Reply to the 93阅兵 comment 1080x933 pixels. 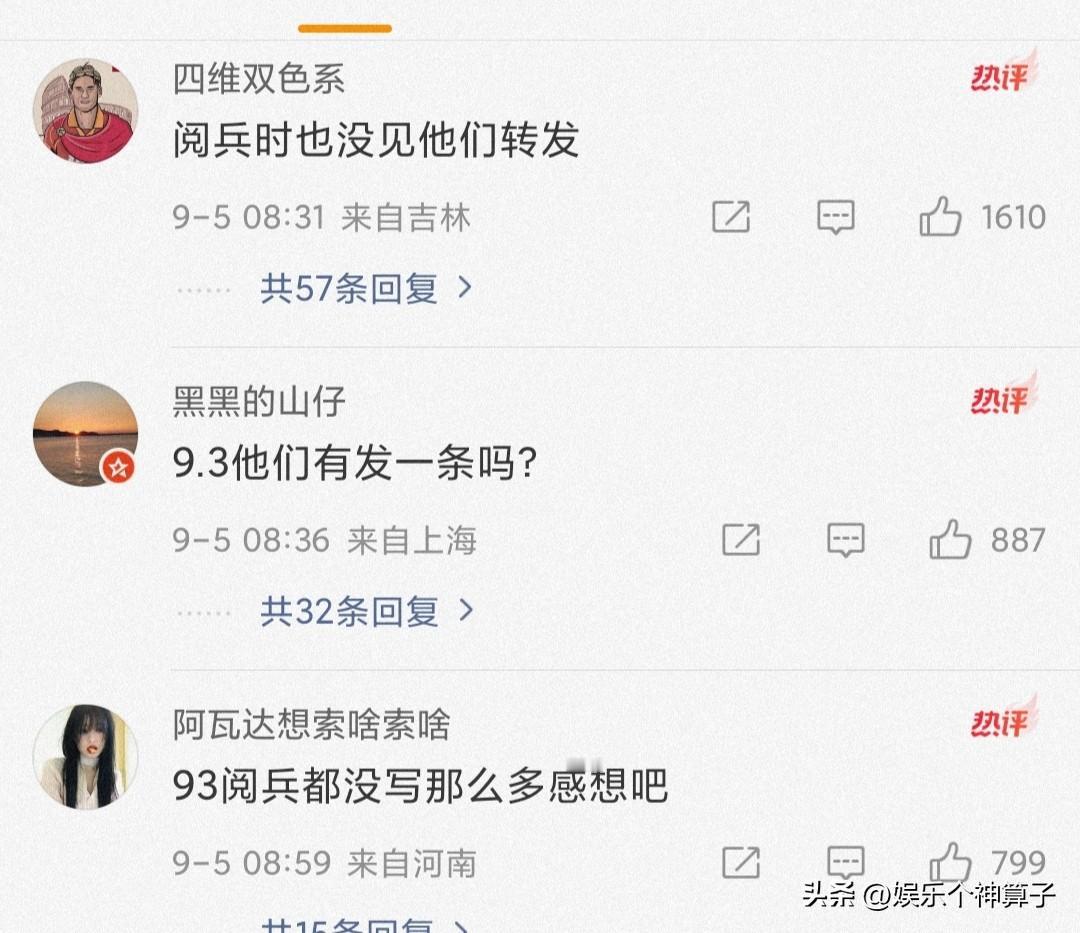[846, 862]
